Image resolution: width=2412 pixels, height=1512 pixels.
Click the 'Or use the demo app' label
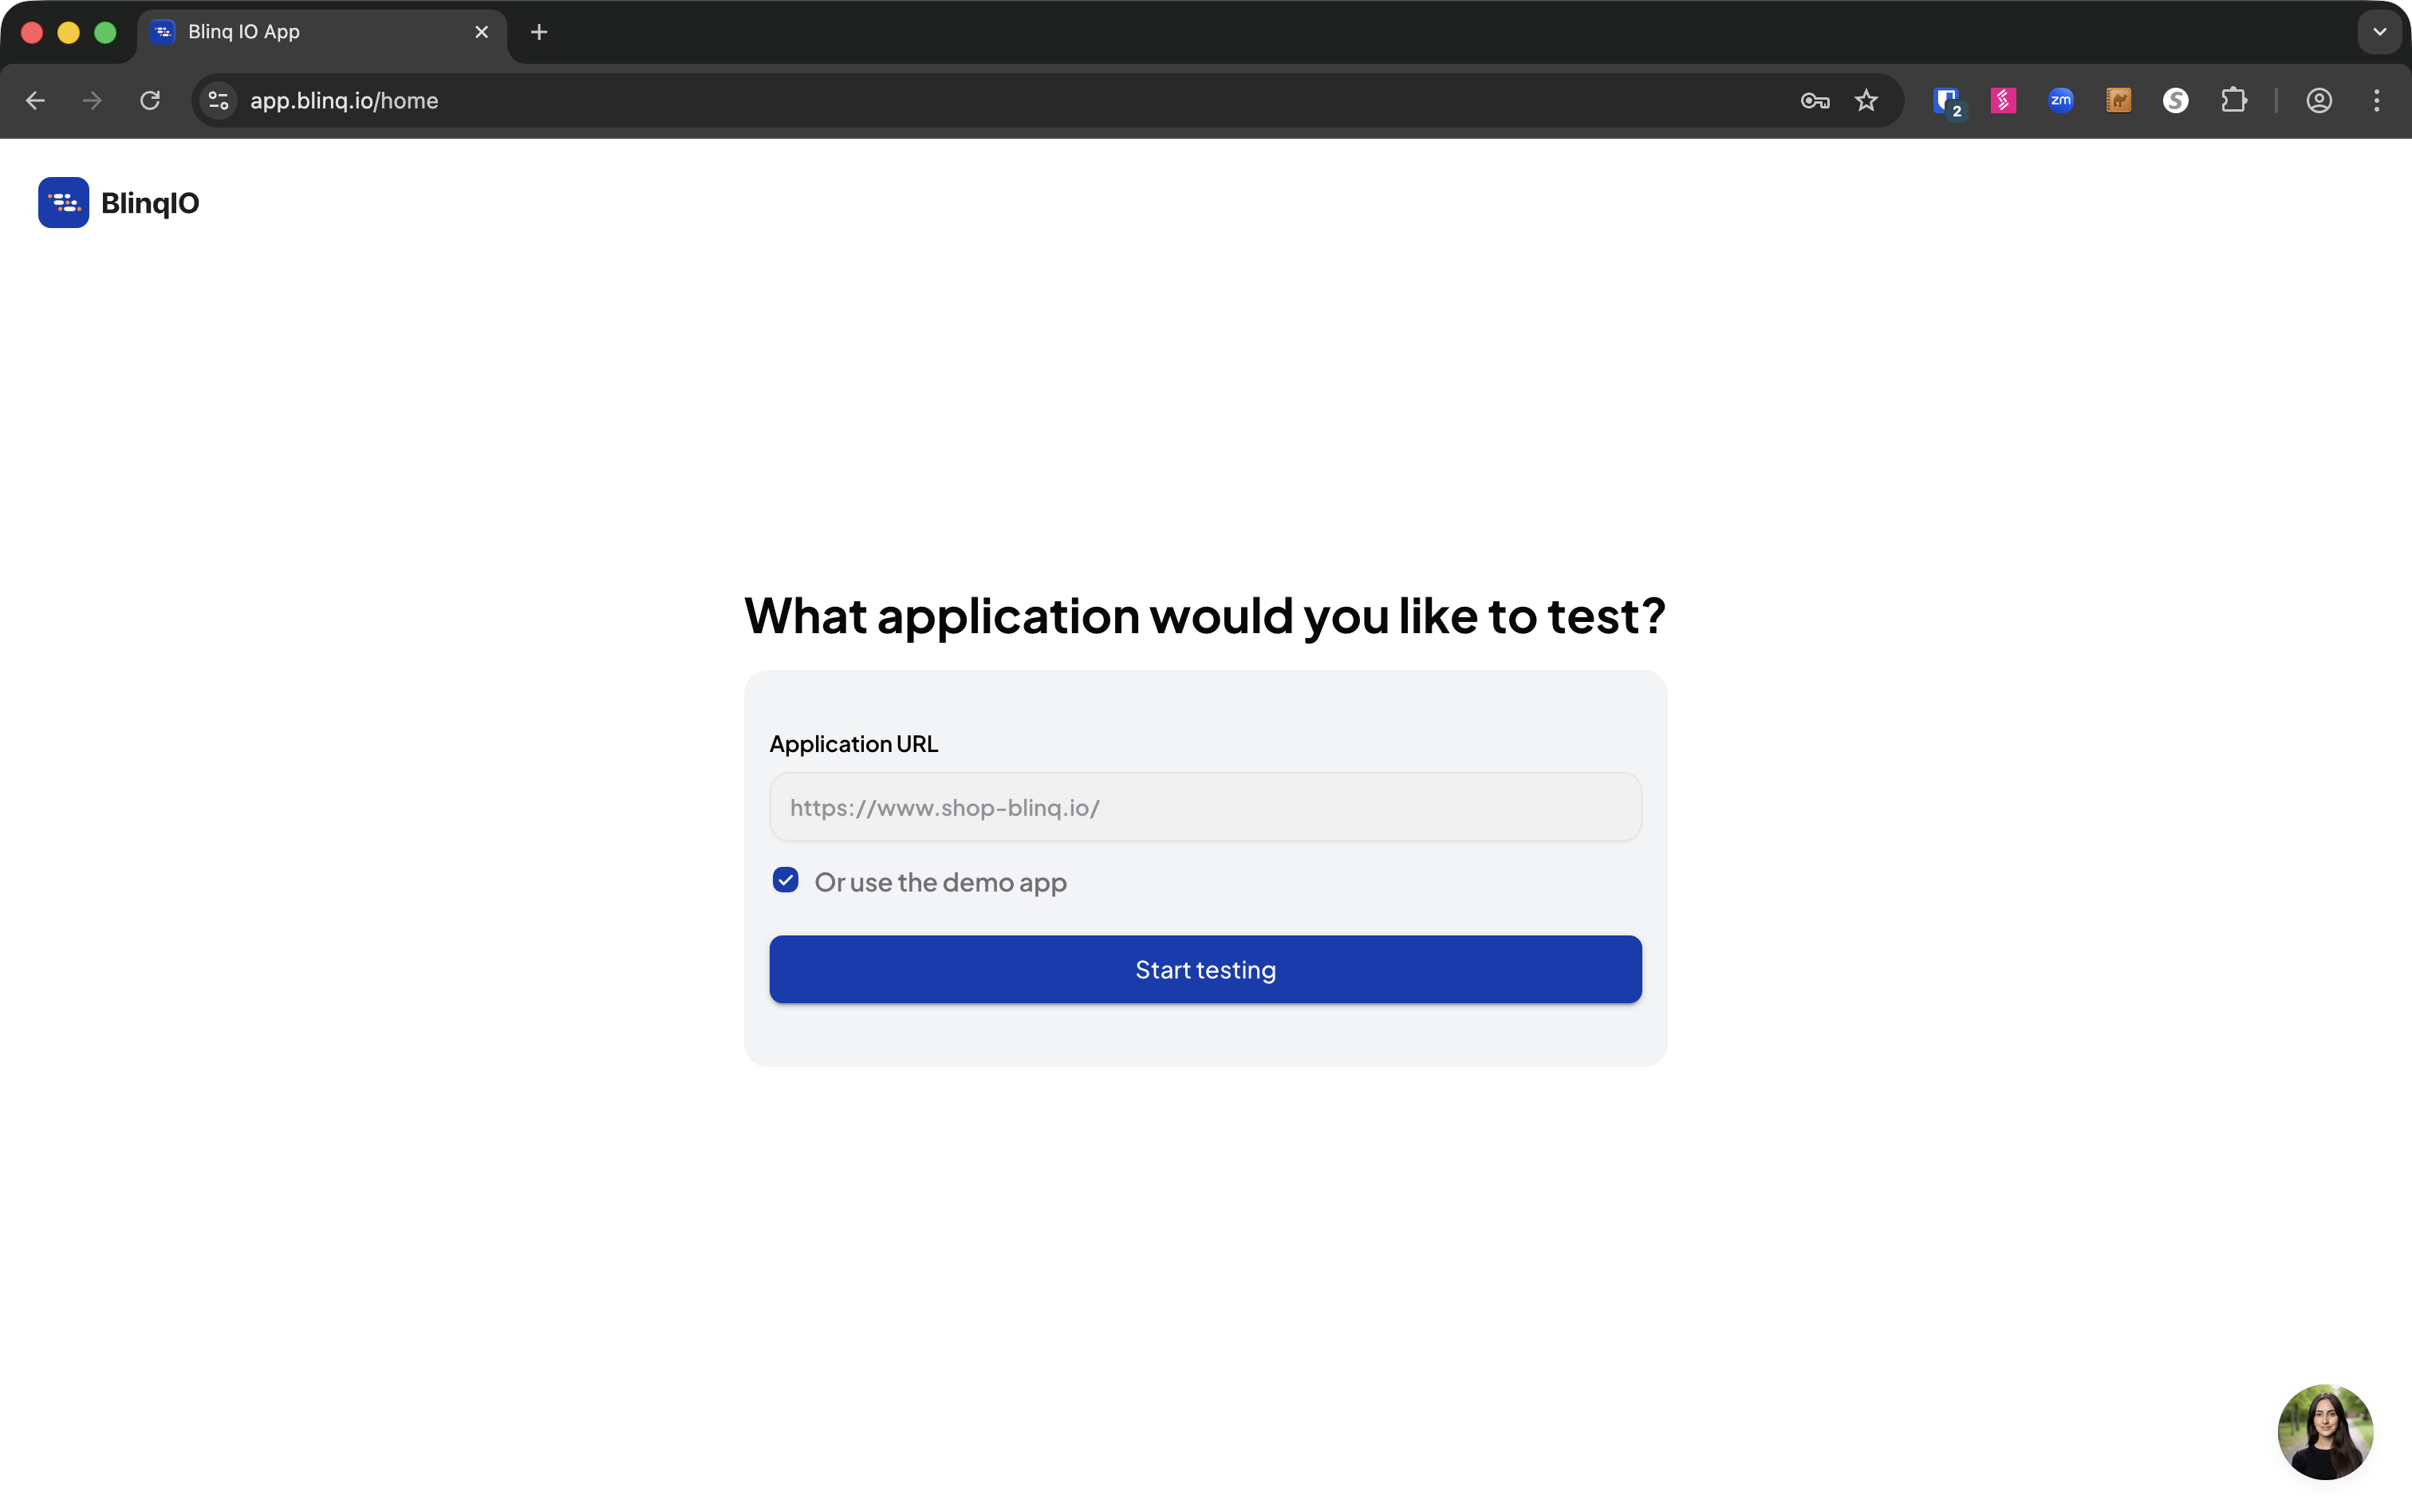pyautogui.click(x=940, y=882)
